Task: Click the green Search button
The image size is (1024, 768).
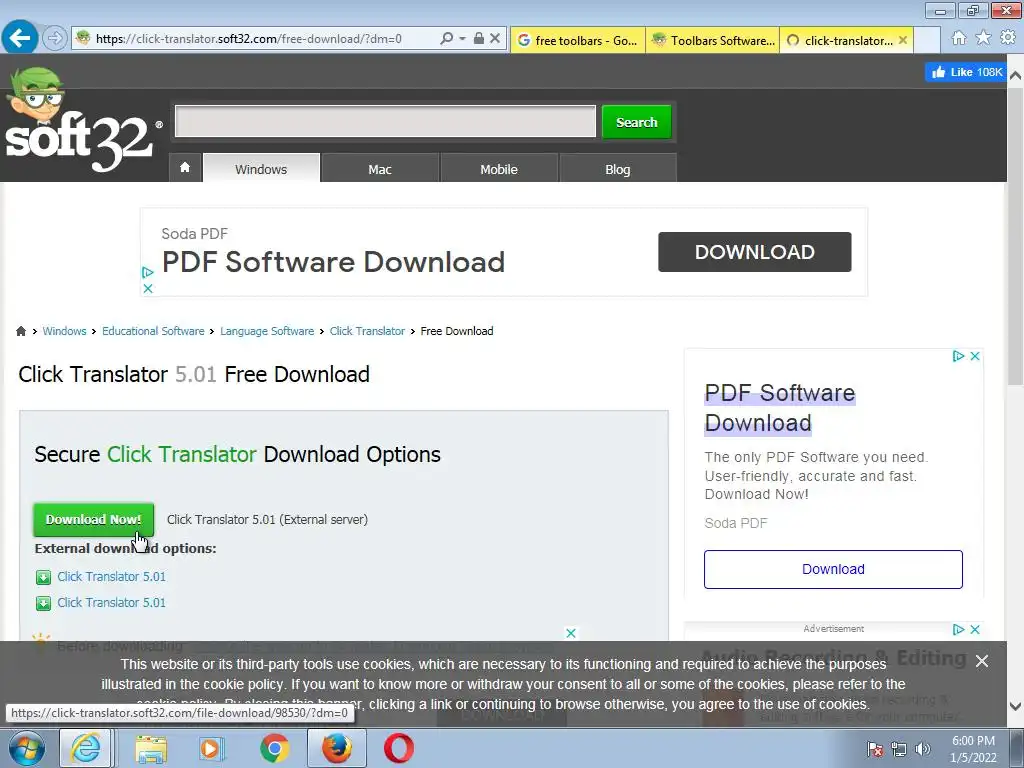Action: pos(636,122)
